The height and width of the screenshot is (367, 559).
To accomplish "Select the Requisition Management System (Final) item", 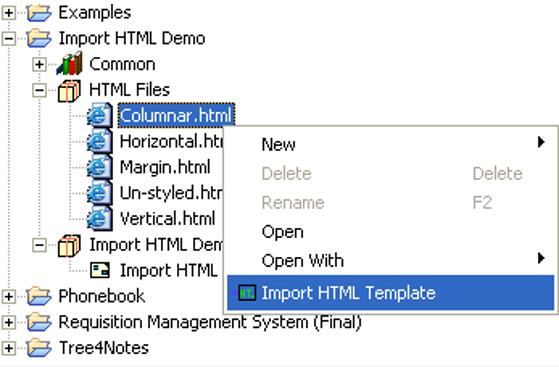I will click(x=210, y=322).
